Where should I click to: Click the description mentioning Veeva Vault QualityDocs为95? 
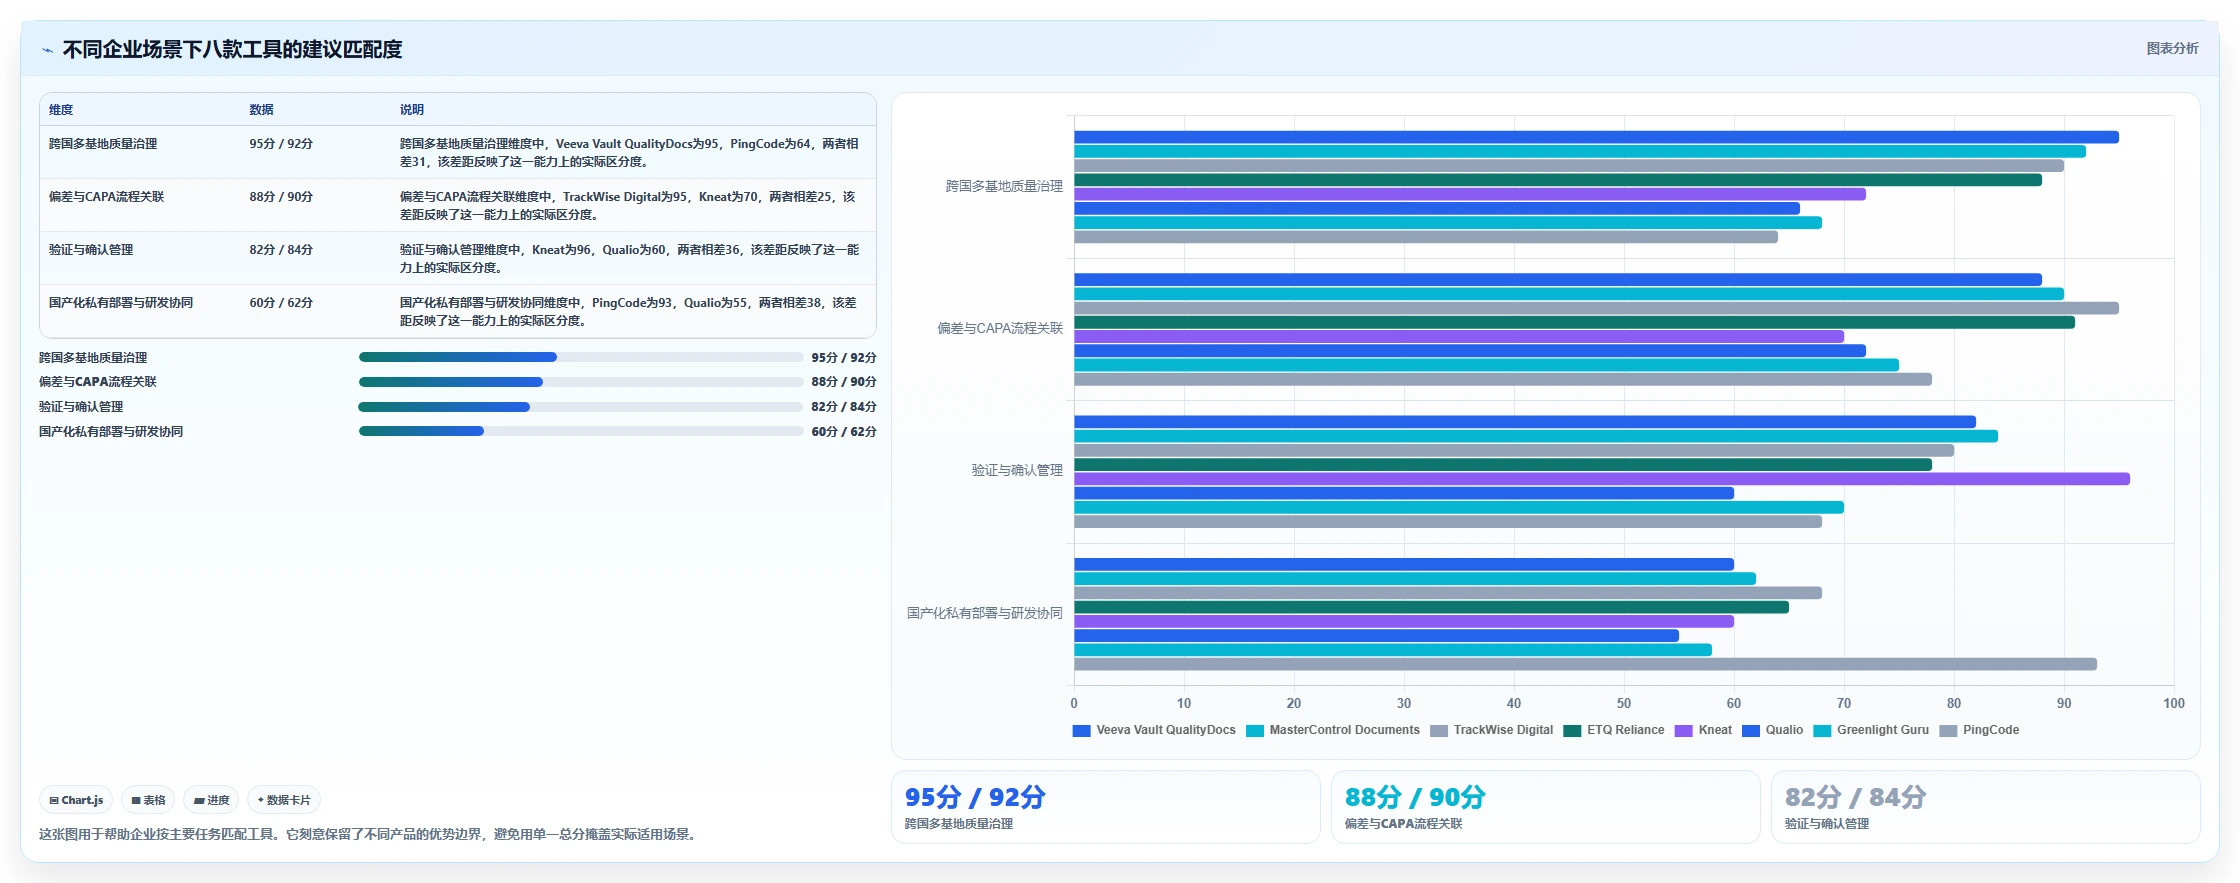(x=629, y=153)
